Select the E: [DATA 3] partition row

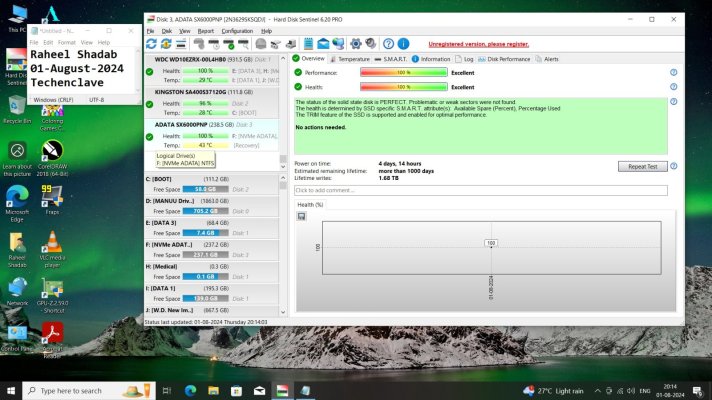click(x=212, y=228)
